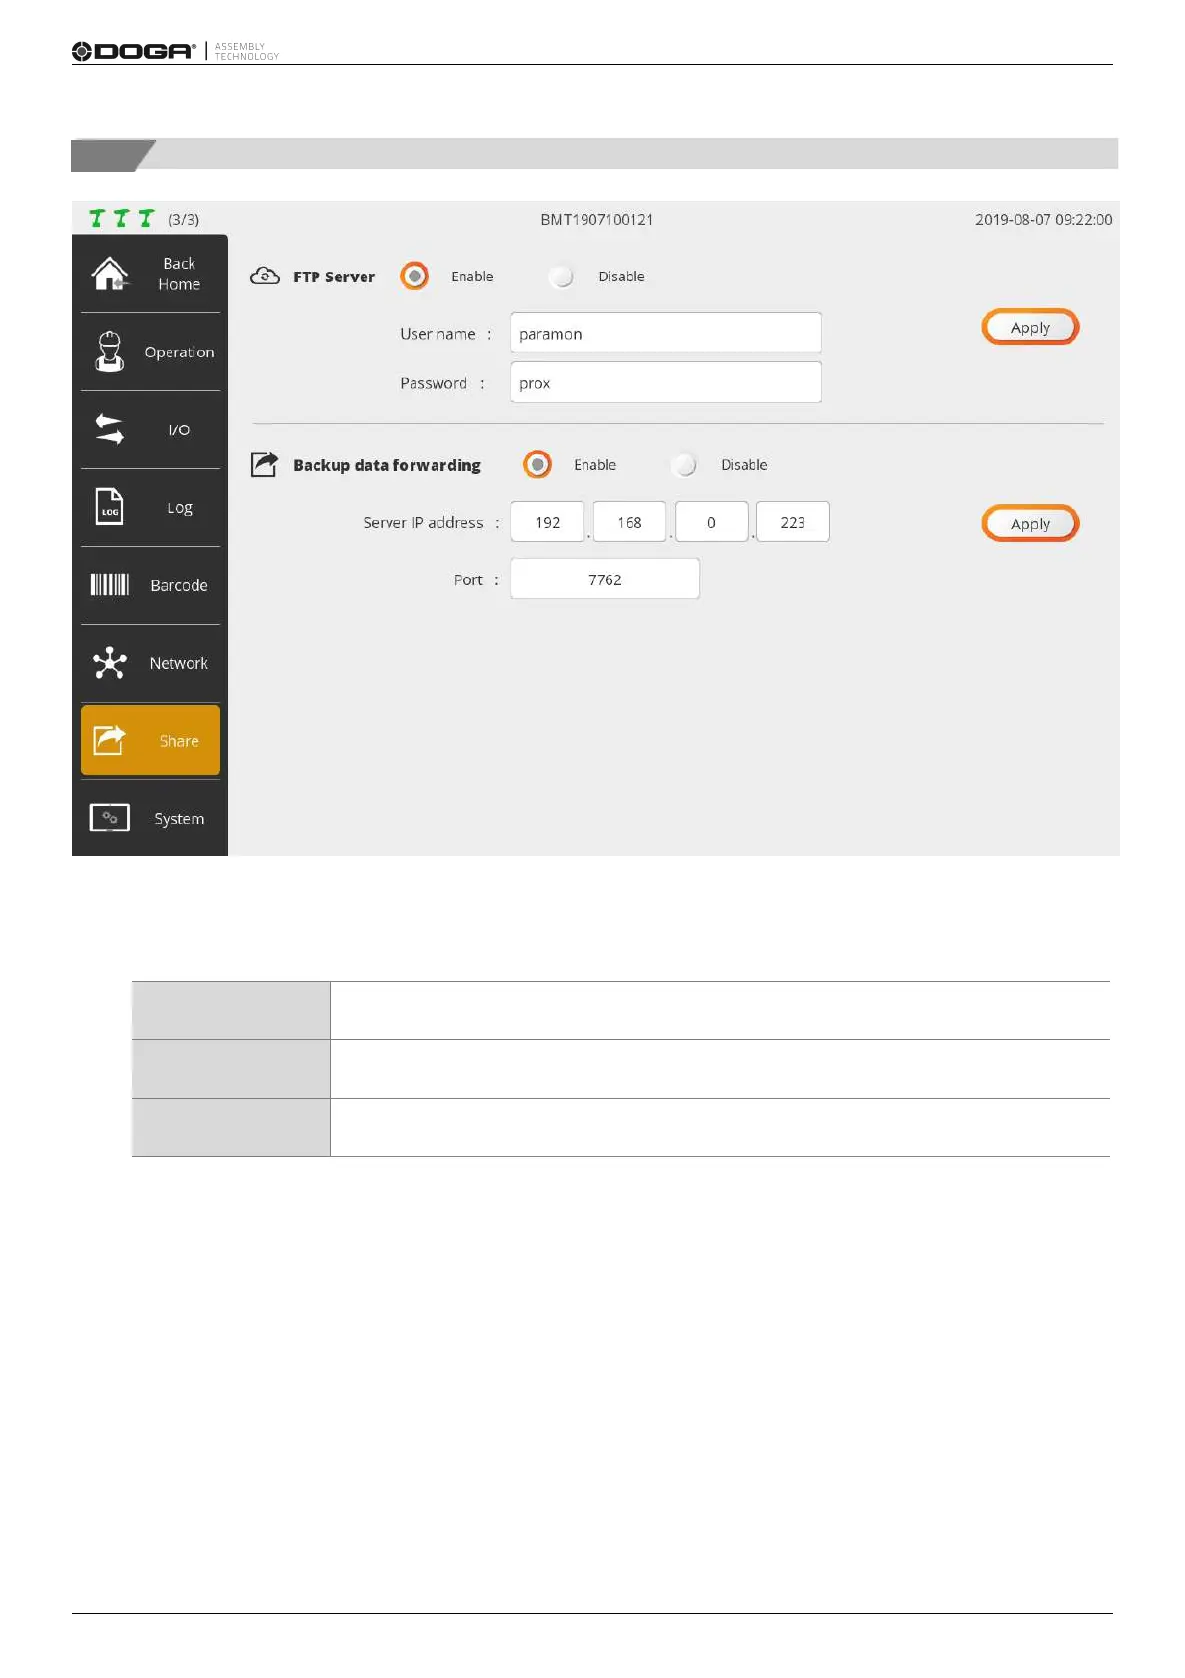Viewport: 1185px width, 1678px height.
Task: Click the Port field showing 7762
Action: click(x=605, y=579)
